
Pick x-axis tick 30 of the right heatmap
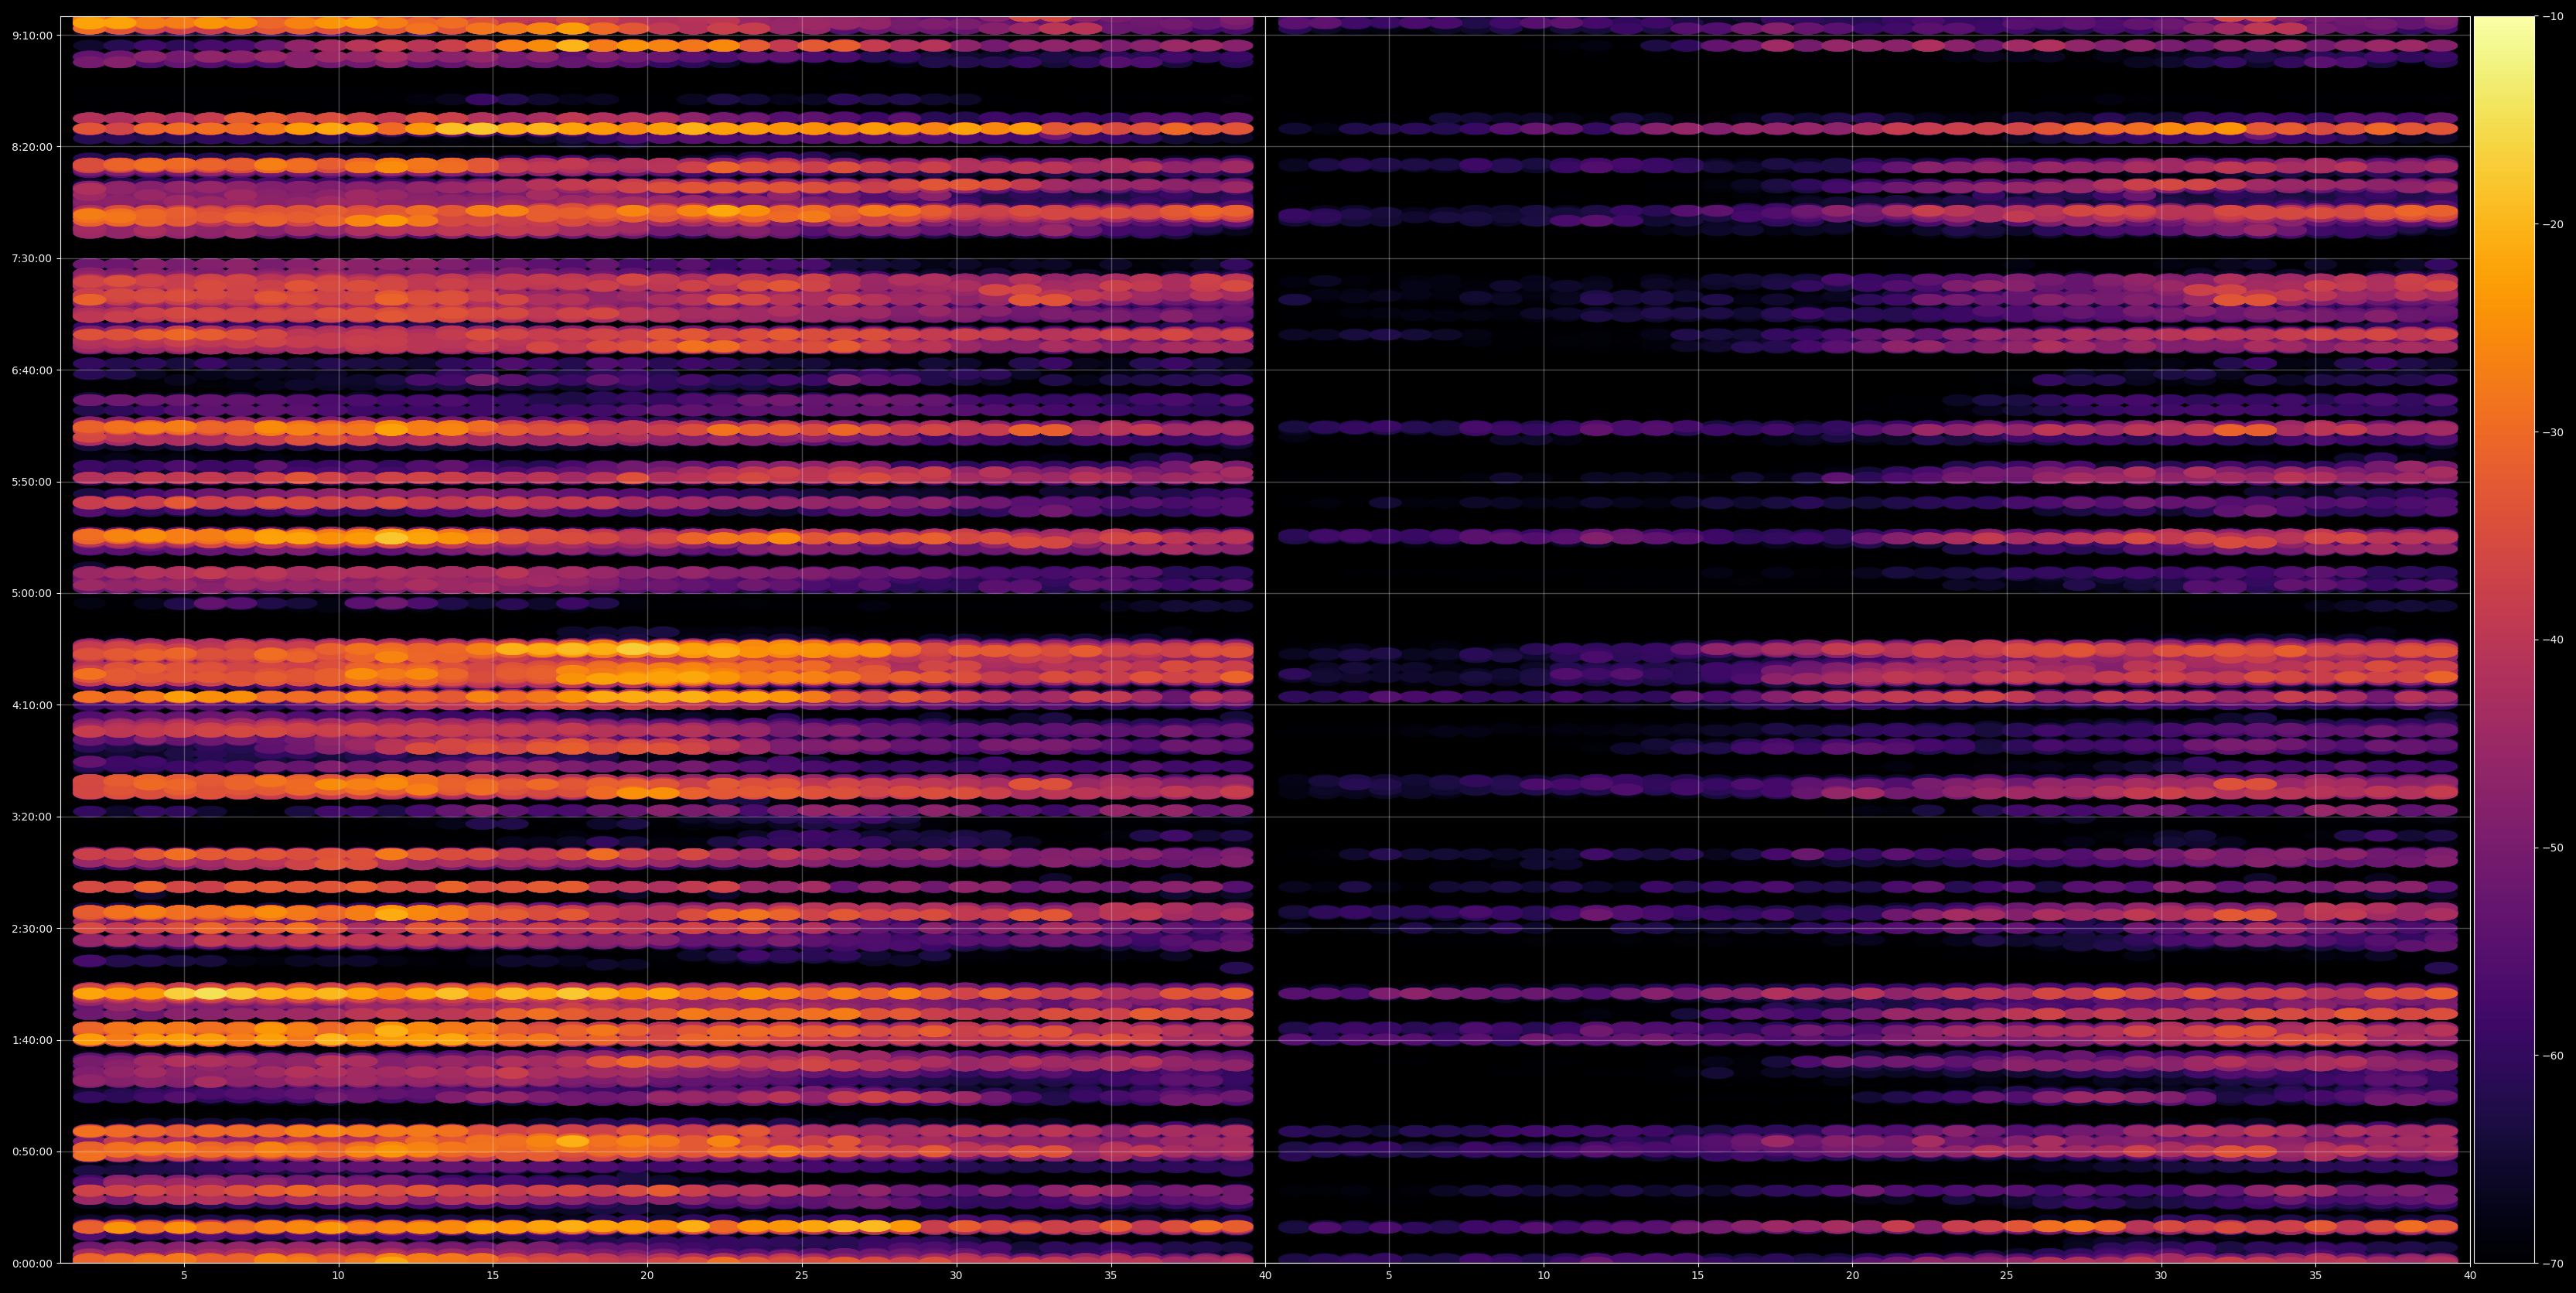pos(2161,1275)
